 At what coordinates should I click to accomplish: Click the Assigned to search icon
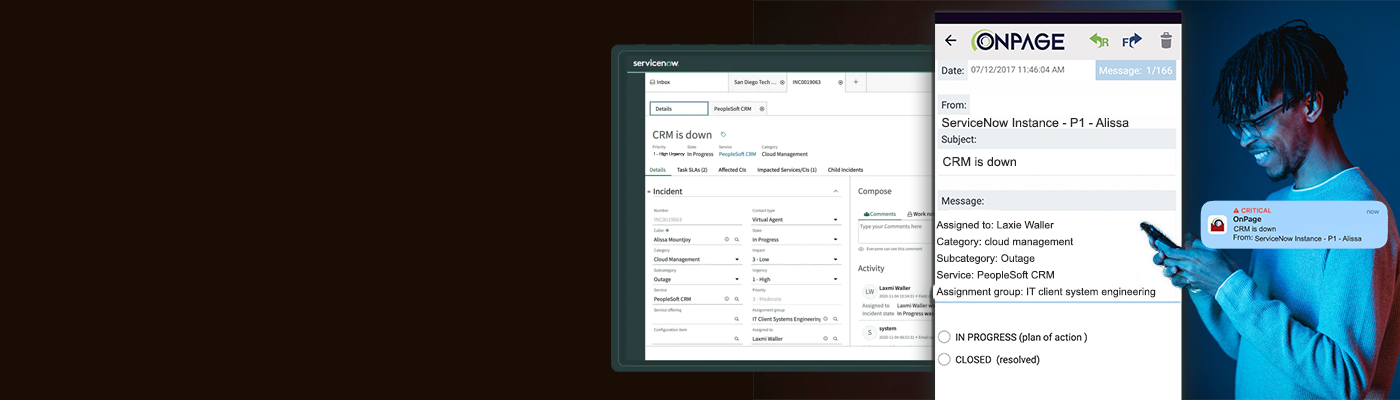835,339
